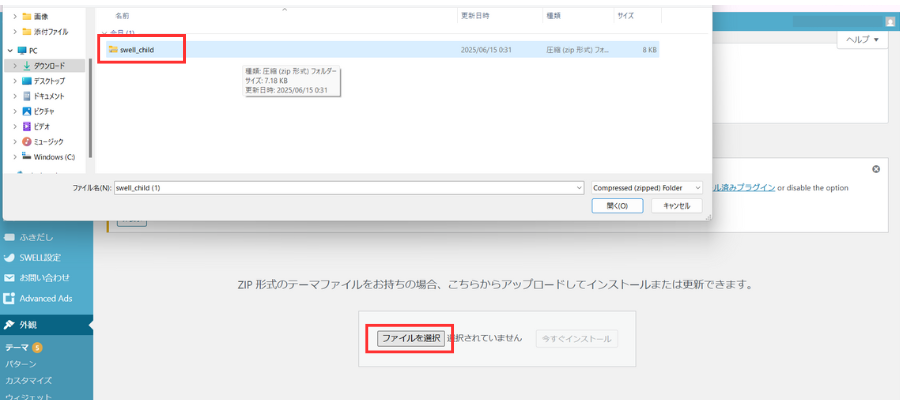Image resolution: width=900 pixels, height=400 pixels.
Task: Open the パターン submenu item
Action: point(21,364)
